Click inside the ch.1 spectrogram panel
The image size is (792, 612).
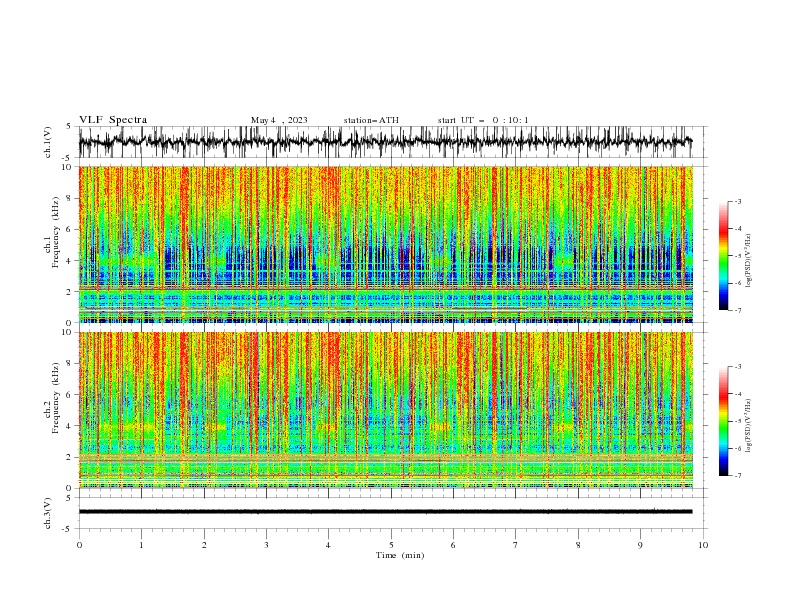pyautogui.click(x=386, y=244)
